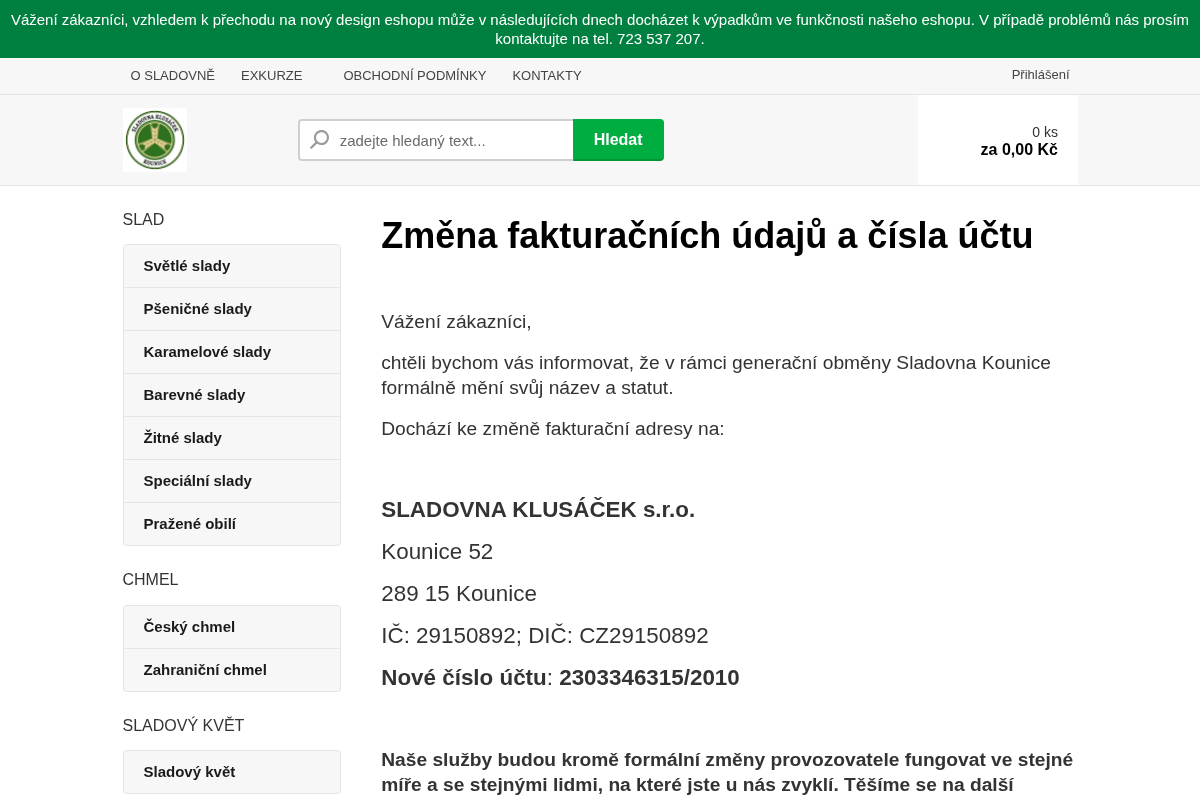1200x800 pixels.
Task: Select Světlé slady category
Action: [232, 266]
